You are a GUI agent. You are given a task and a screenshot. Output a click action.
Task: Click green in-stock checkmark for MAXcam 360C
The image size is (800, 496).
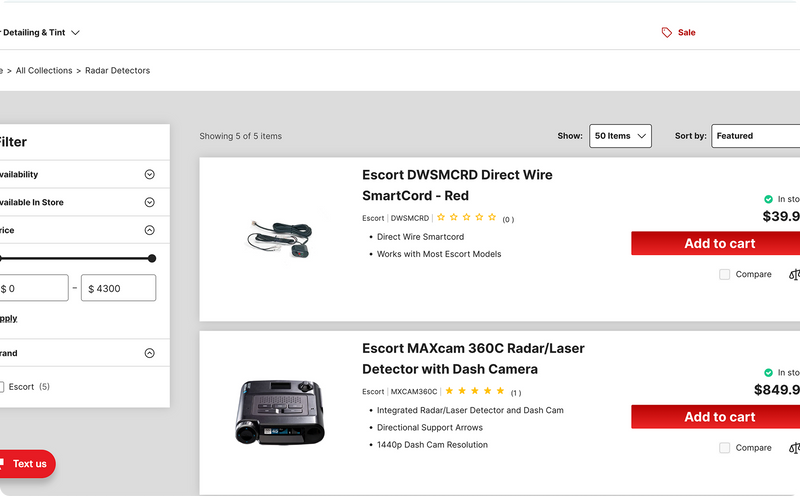[768, 372]
